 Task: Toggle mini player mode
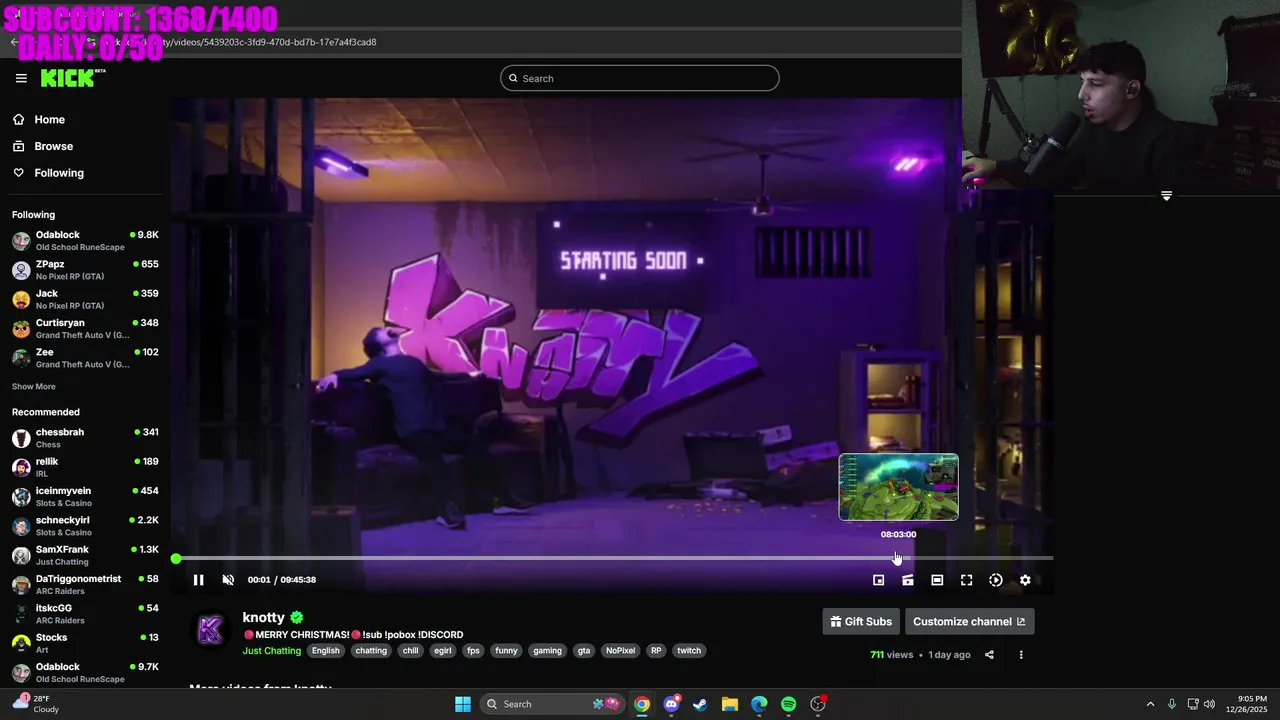click(x=878, y=580)
